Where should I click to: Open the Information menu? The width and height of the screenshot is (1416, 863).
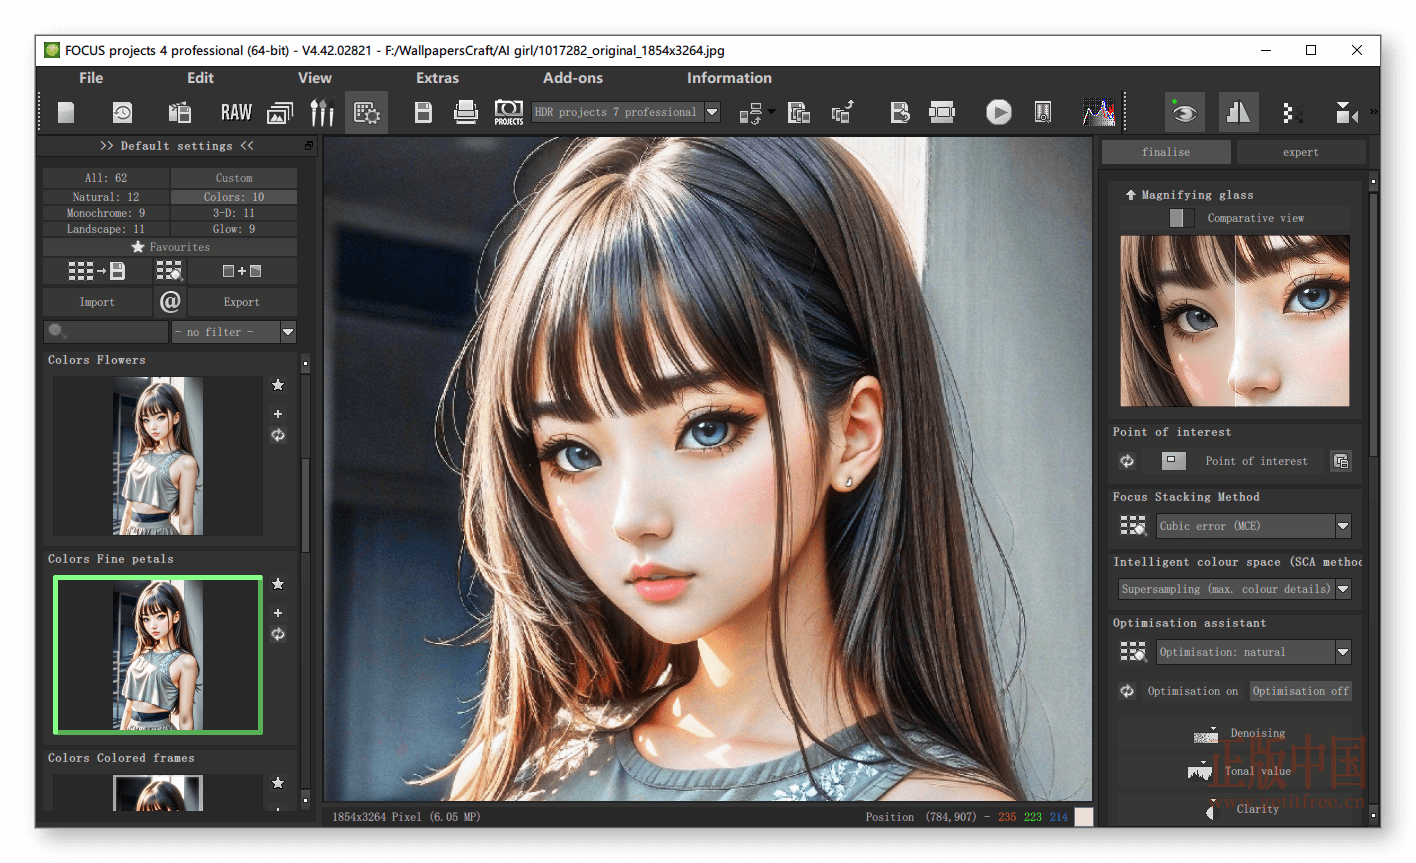pyautogui.click(x=729, y=78)
